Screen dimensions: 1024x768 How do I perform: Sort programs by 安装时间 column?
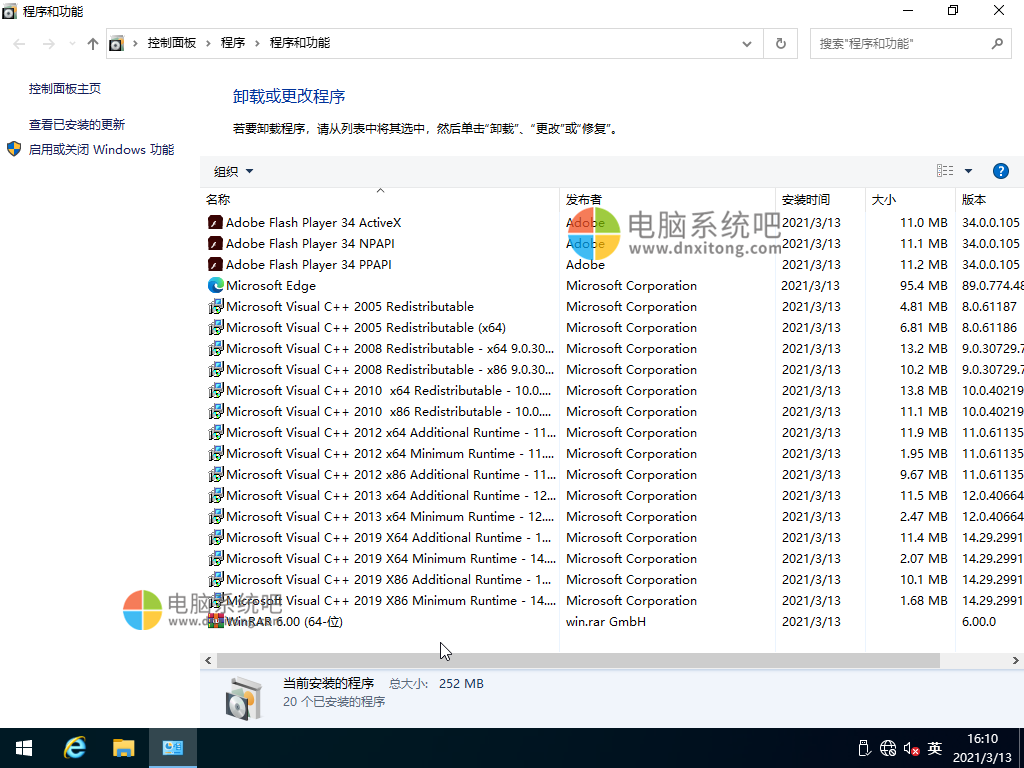(x=805, y=199)
